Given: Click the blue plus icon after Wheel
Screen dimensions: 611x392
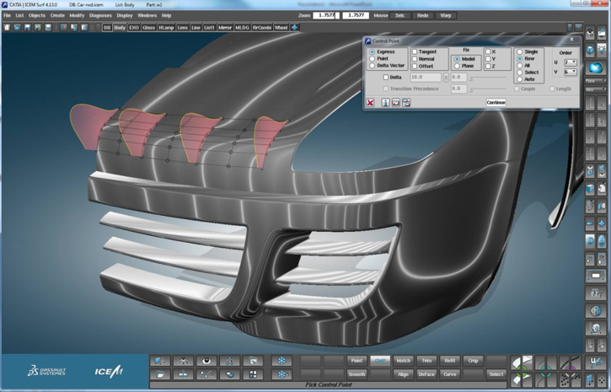Looking at the screenshot, I should (295, 27).
